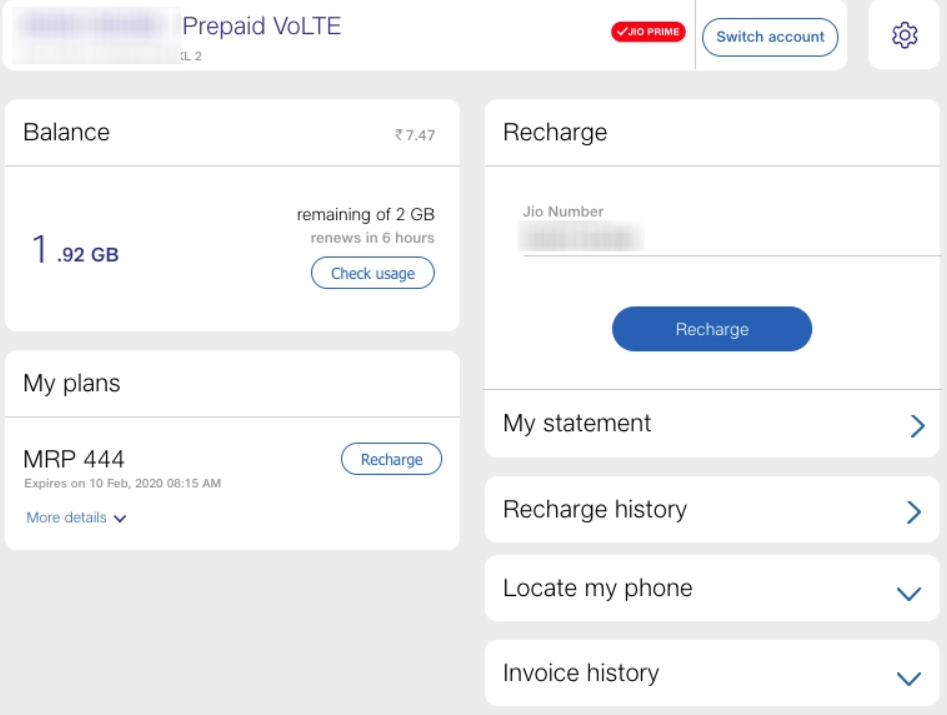Image resolution: width=947 pixels, height=715 pixels.
Task: Click the Prepaid VoLTE account title
Action: 261,26
